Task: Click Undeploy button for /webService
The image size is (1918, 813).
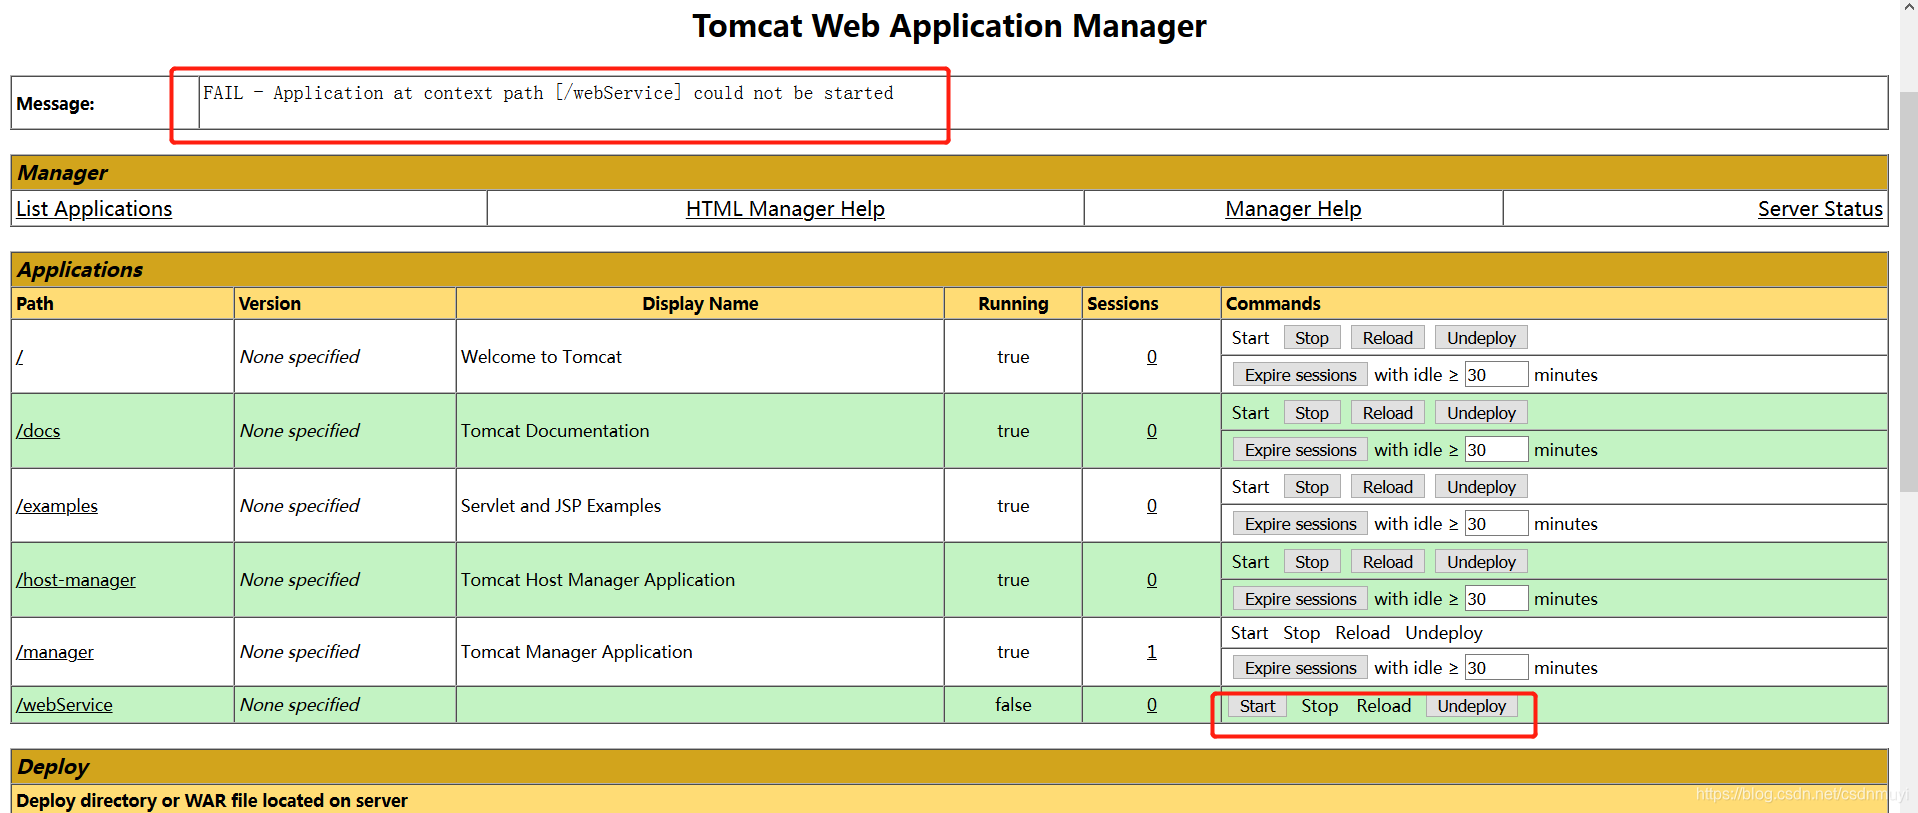Action: tap(1471, 706)
